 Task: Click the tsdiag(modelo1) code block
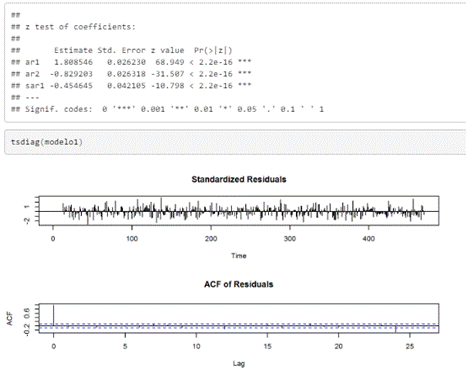coord(235,142)
